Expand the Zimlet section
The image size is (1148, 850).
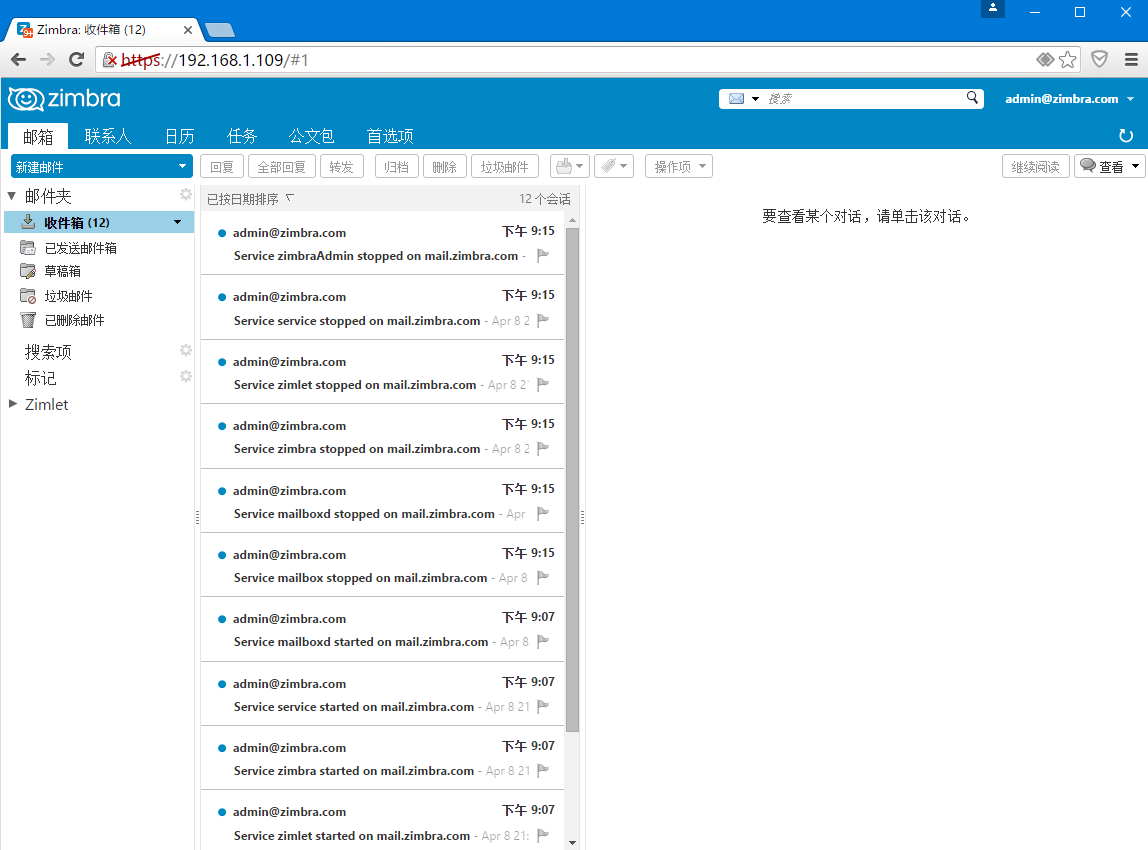12,403
